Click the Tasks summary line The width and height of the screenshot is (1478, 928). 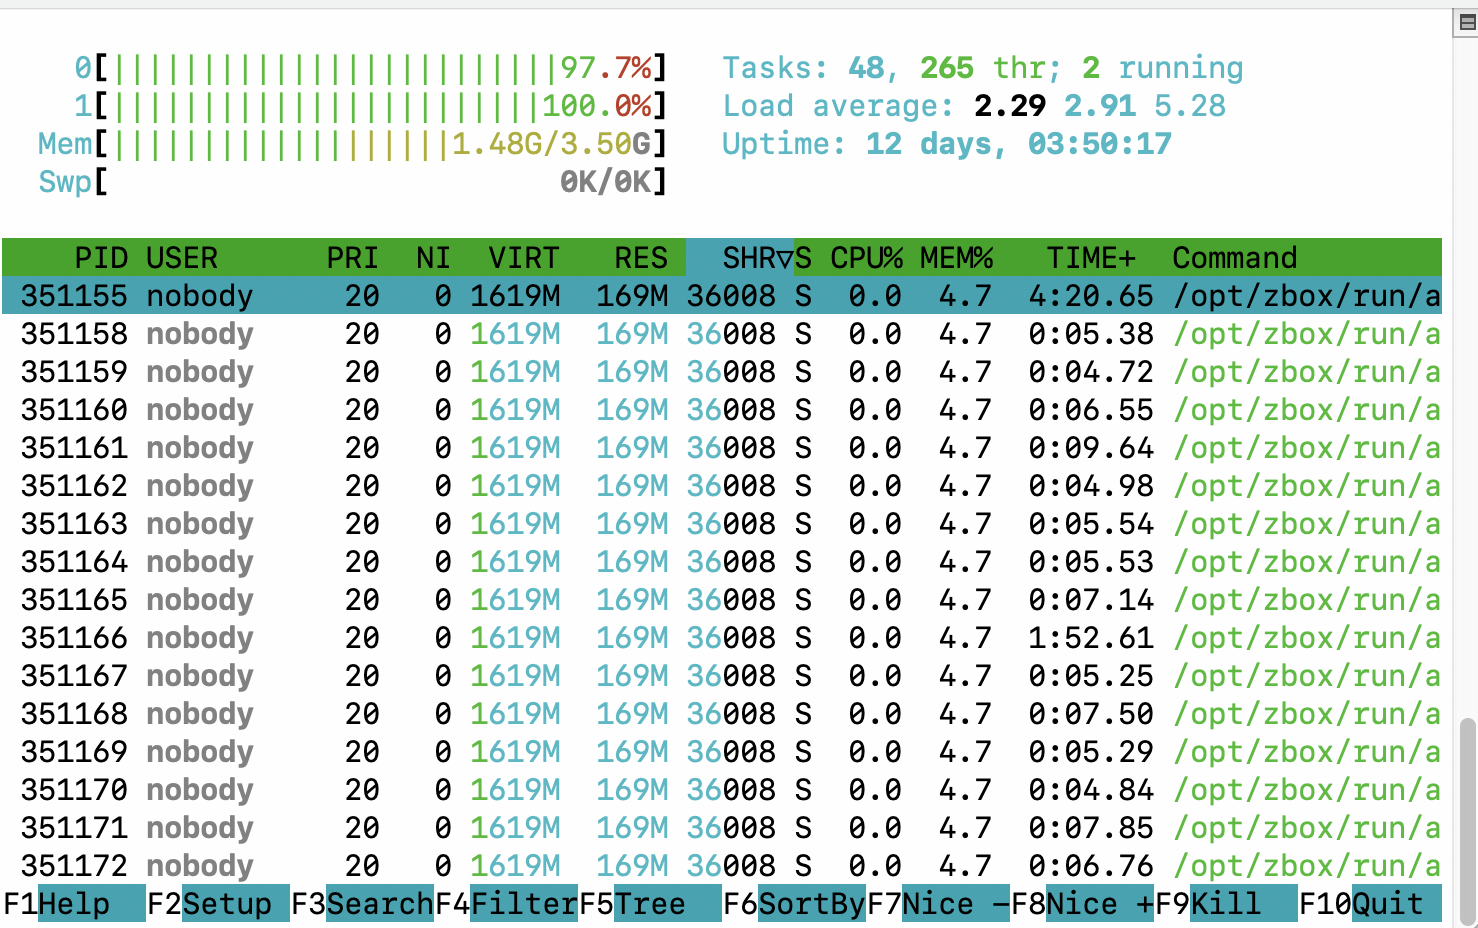click(983, 68)
